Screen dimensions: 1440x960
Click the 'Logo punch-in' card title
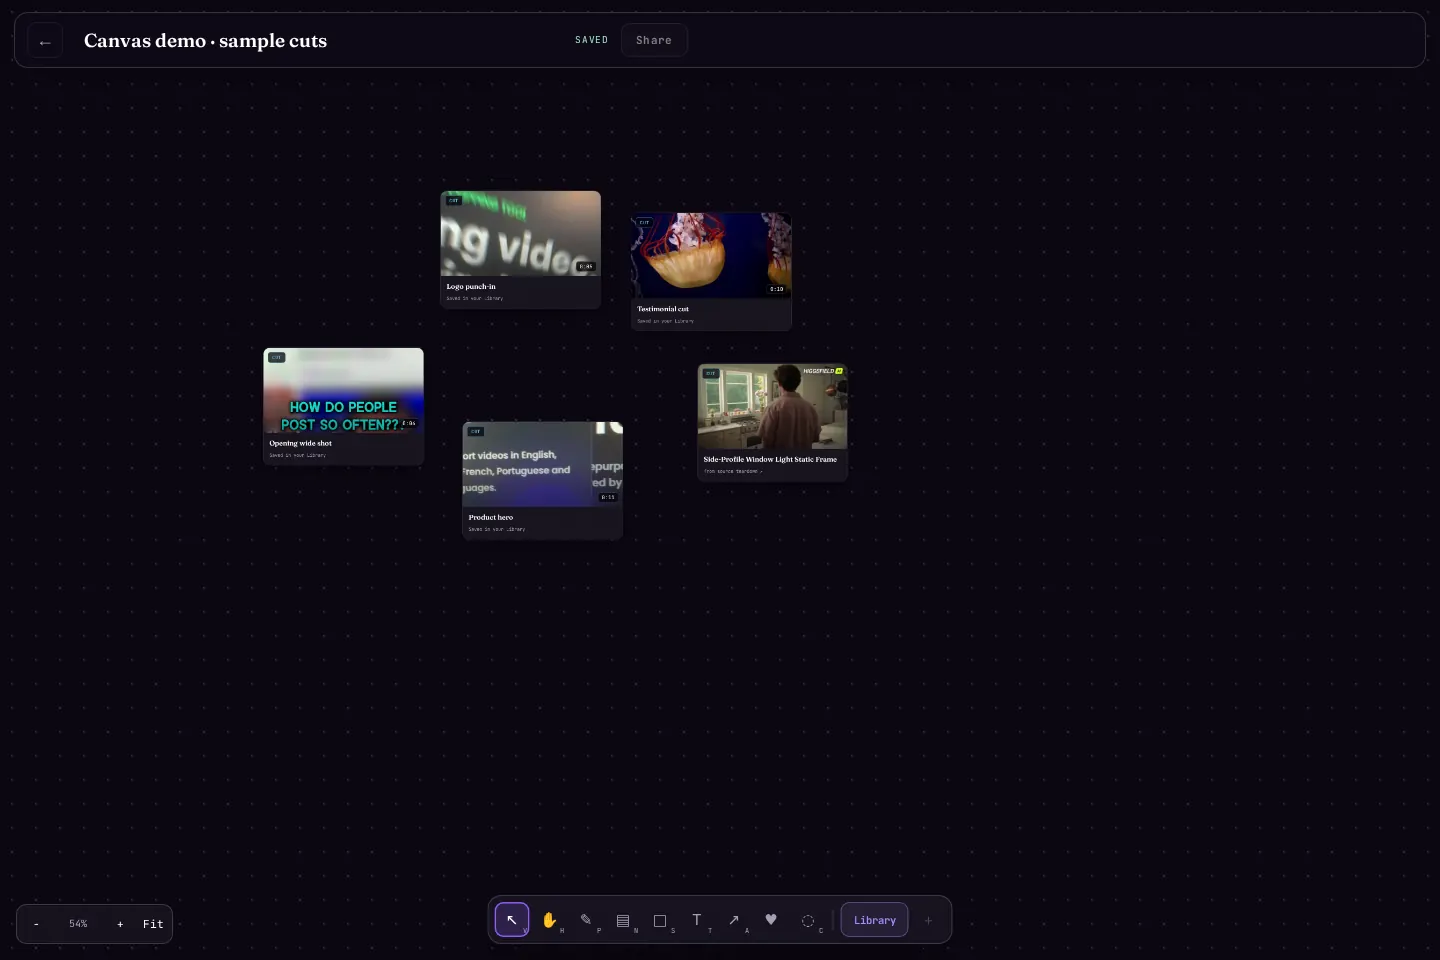471,286
